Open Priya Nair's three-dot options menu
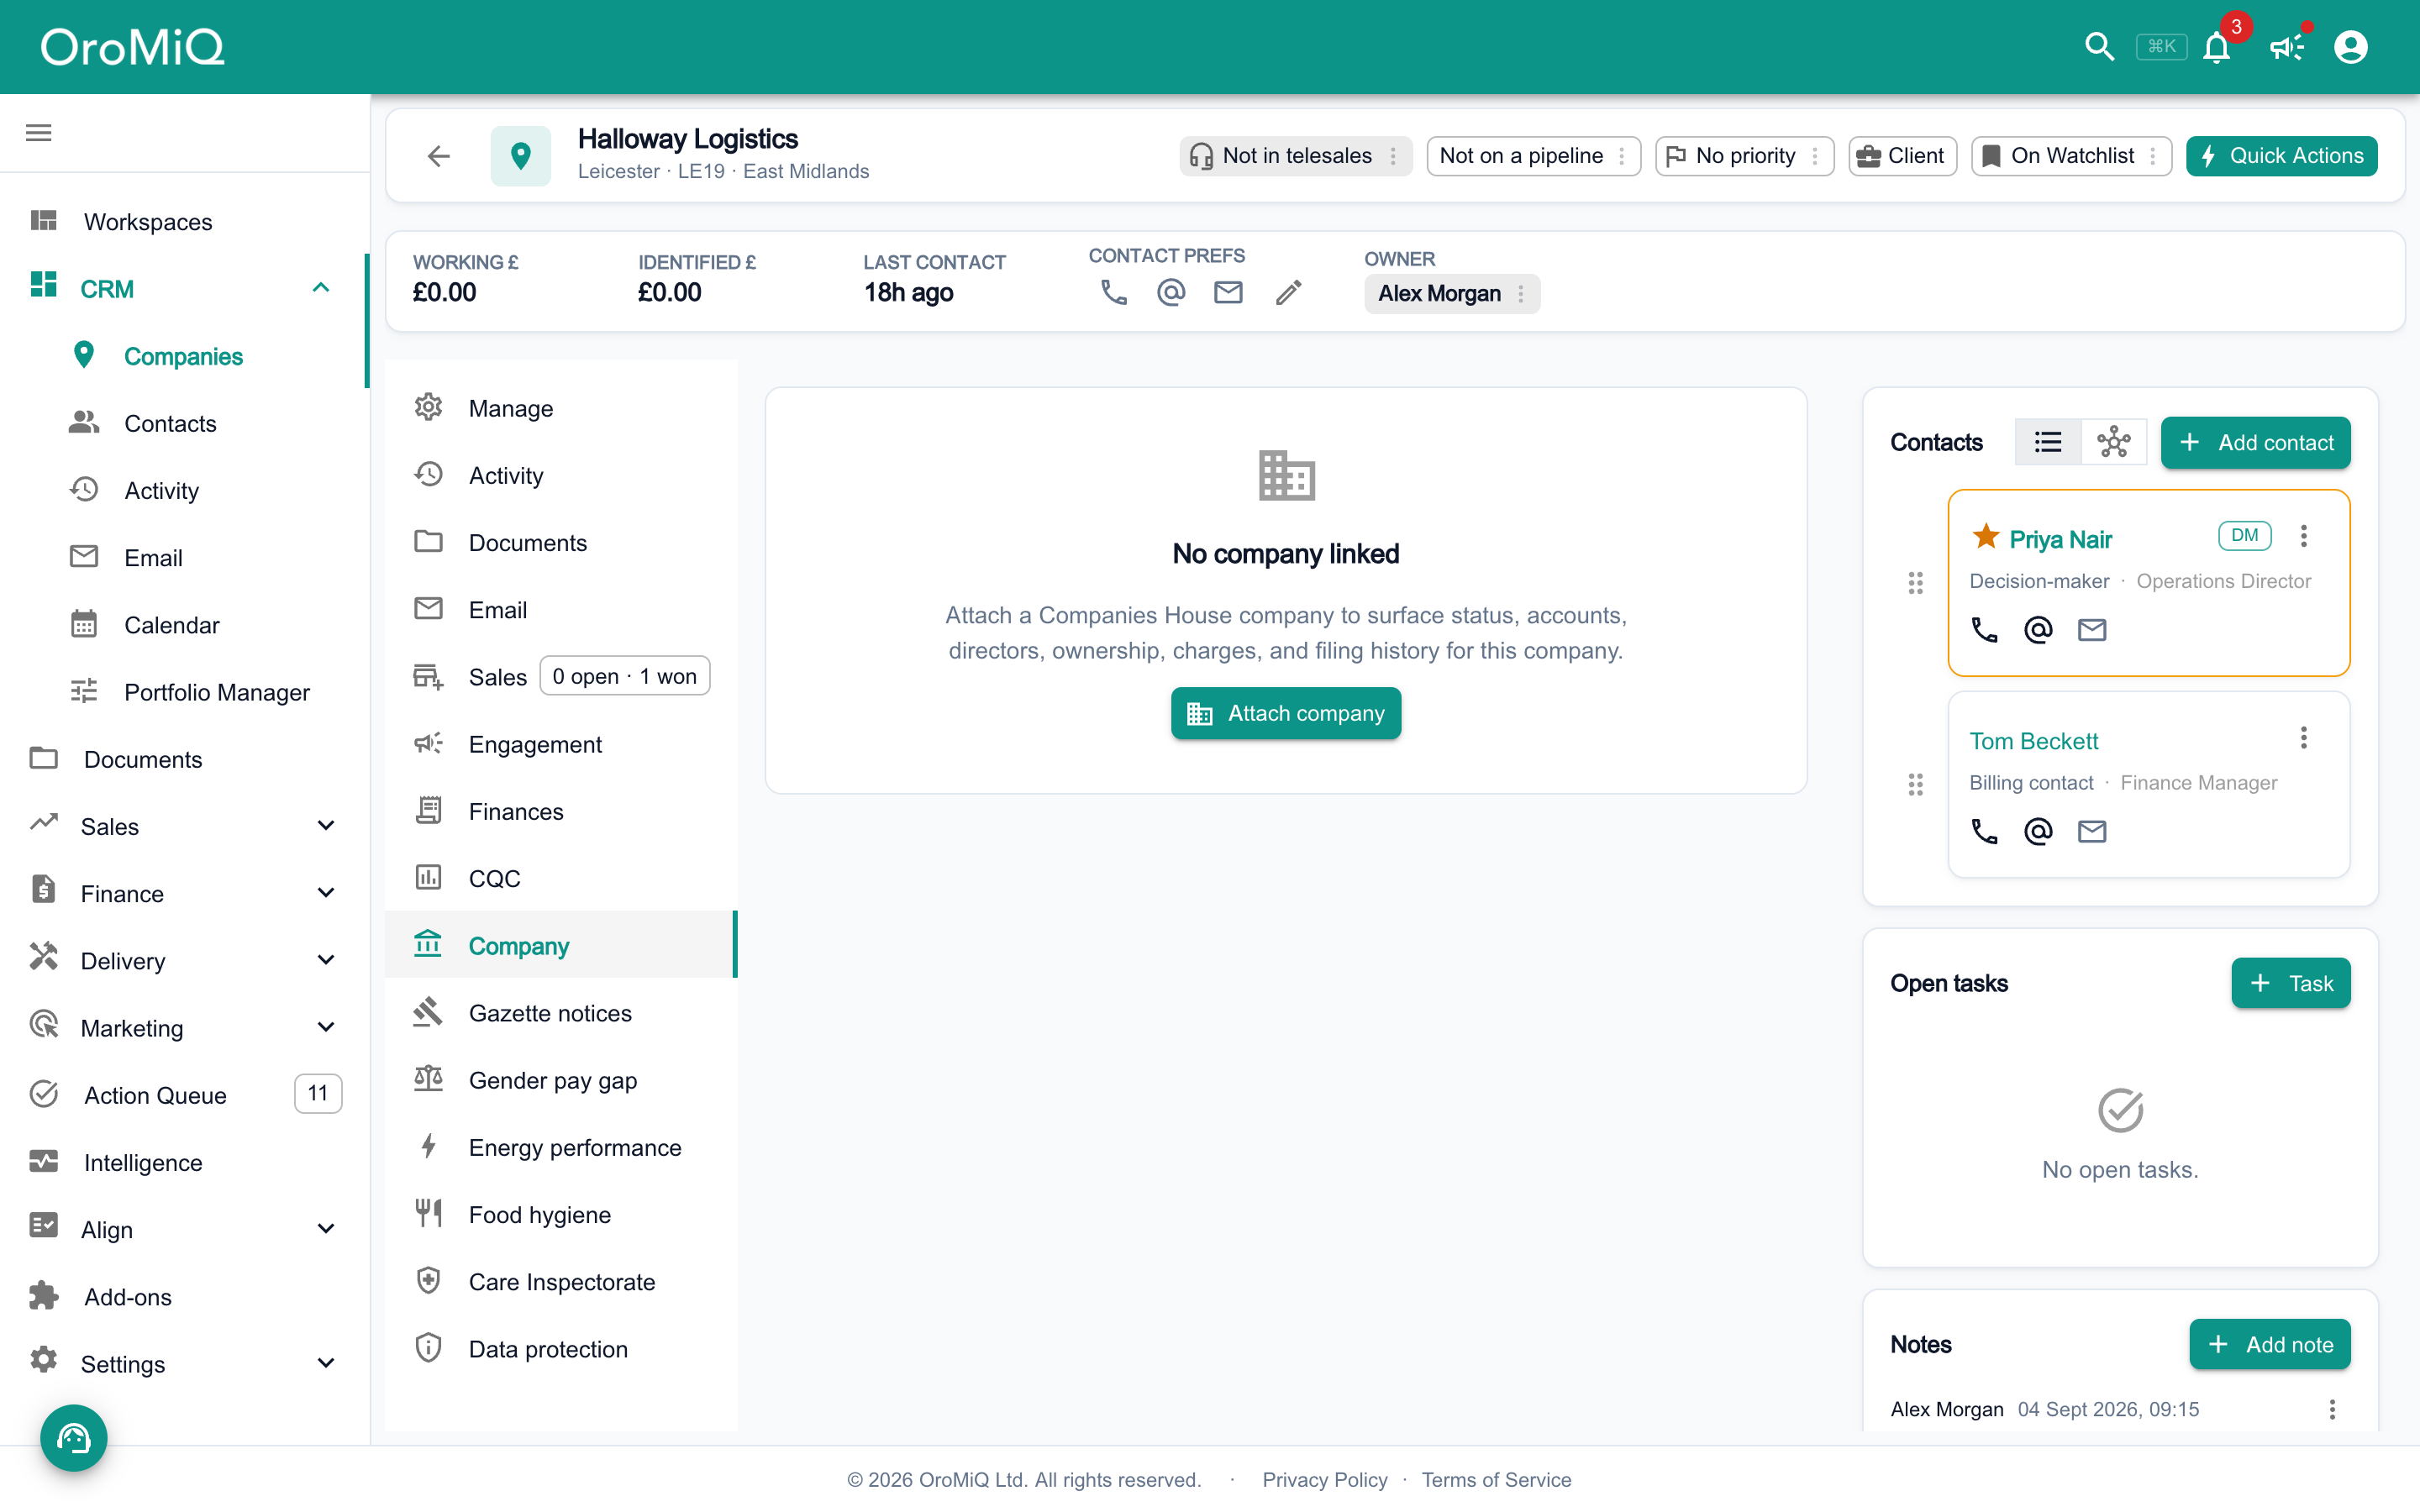Viewport: 2420px width, 1512px height. (2304, 537)
